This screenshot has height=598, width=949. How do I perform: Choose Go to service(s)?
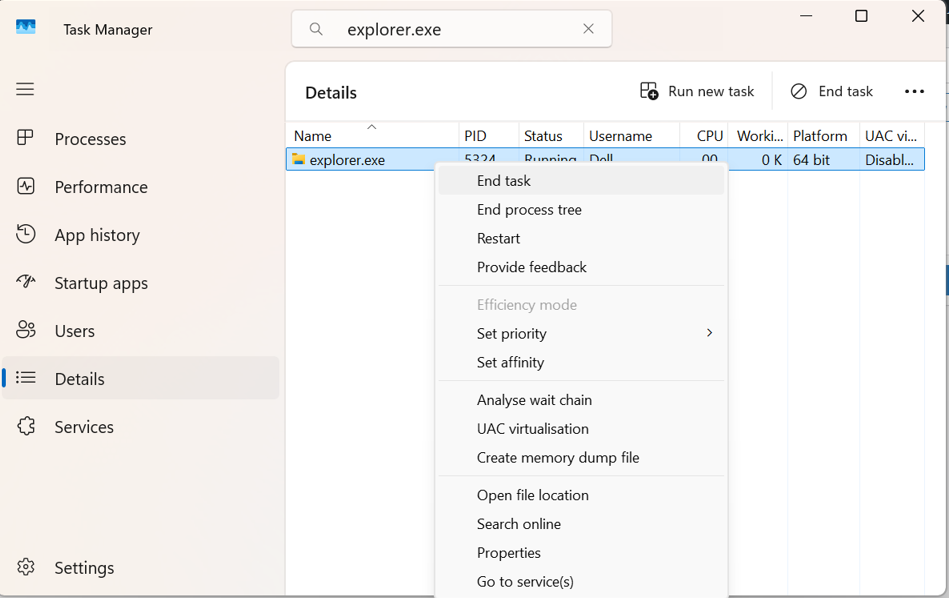pyautogui.click(x=581, y=581)
